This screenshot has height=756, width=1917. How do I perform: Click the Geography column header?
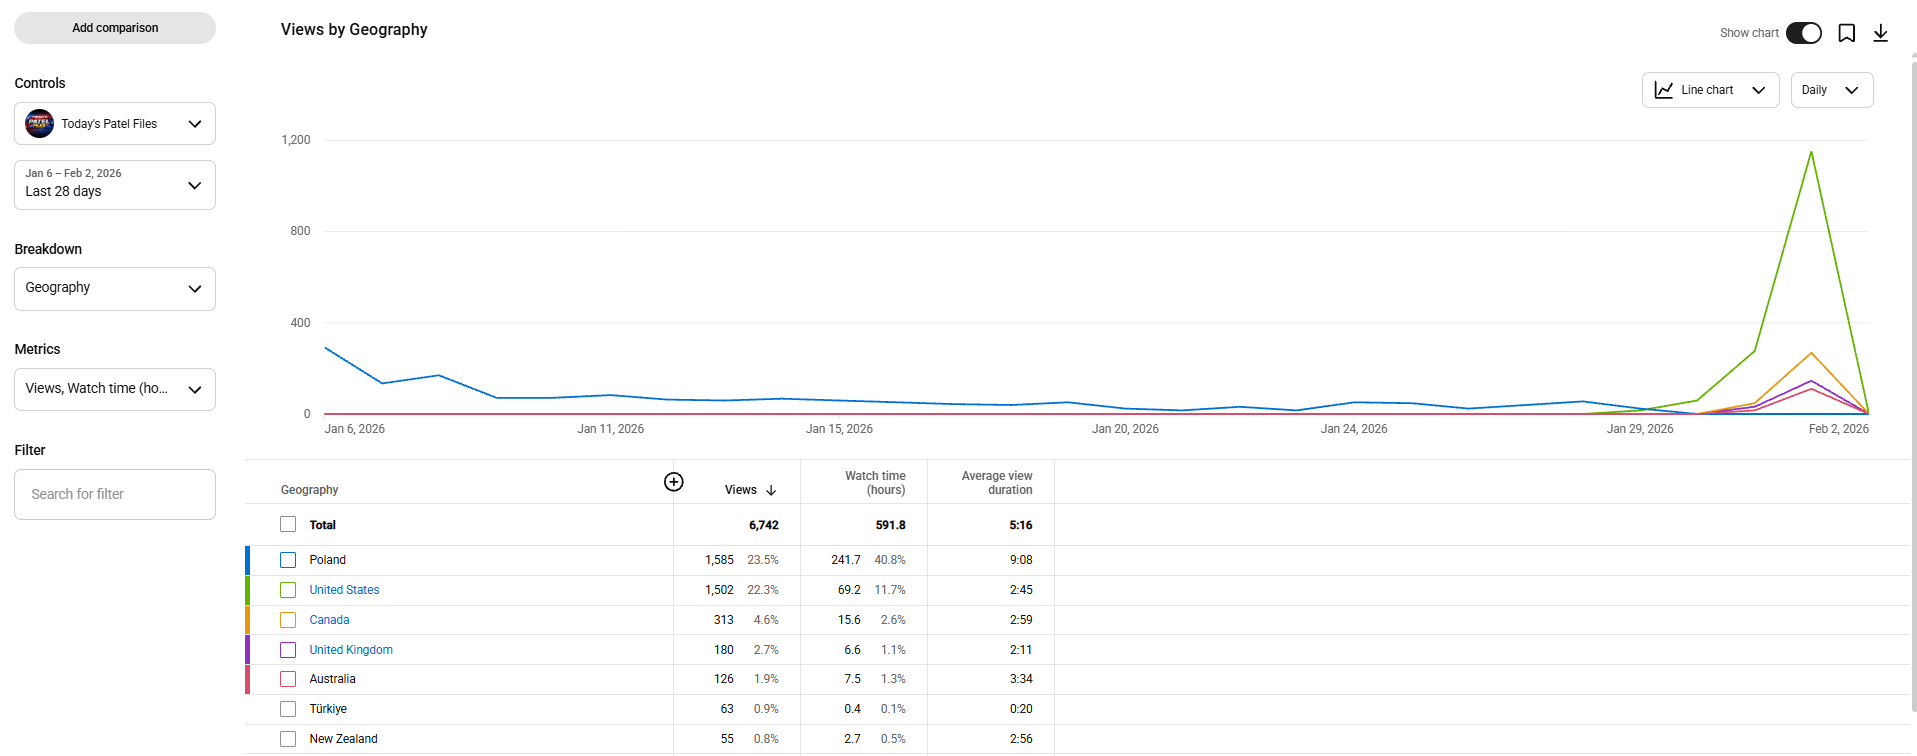click(309, 490)
